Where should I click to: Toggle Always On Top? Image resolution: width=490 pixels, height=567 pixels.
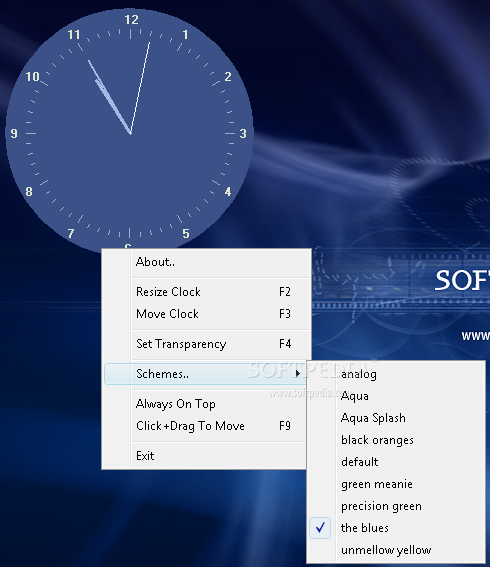tap(206, 404)
